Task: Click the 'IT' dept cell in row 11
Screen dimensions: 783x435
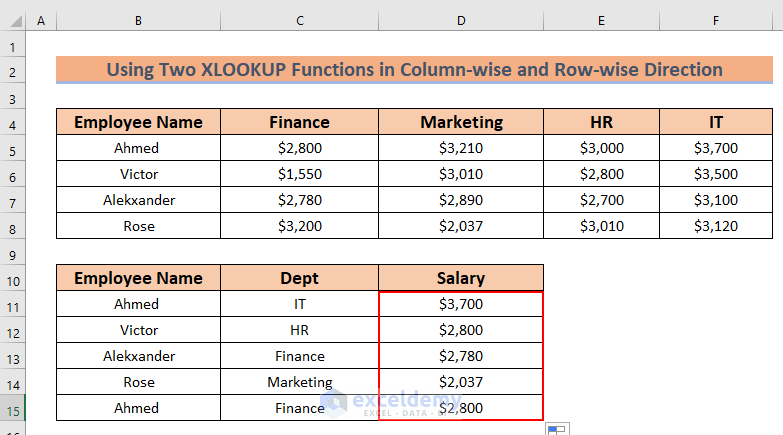Action: pos(300,304)
